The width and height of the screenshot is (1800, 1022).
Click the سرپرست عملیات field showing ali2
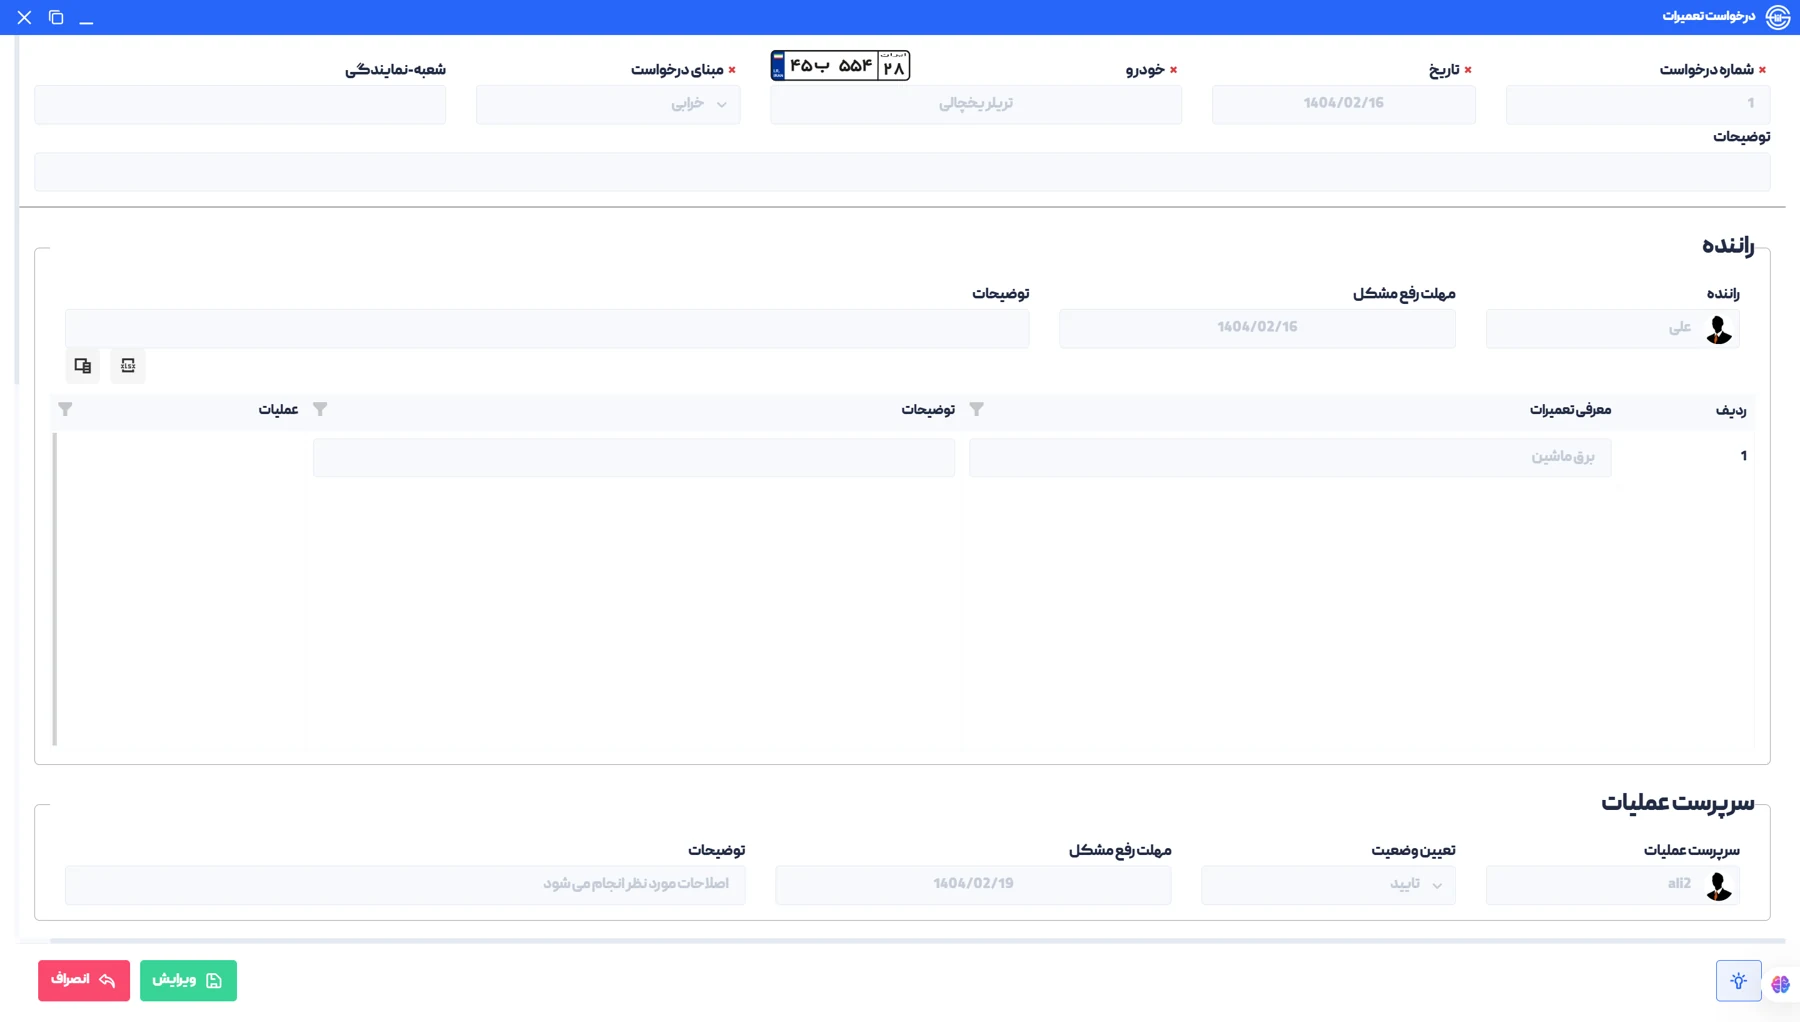(x=1613, y=885)
